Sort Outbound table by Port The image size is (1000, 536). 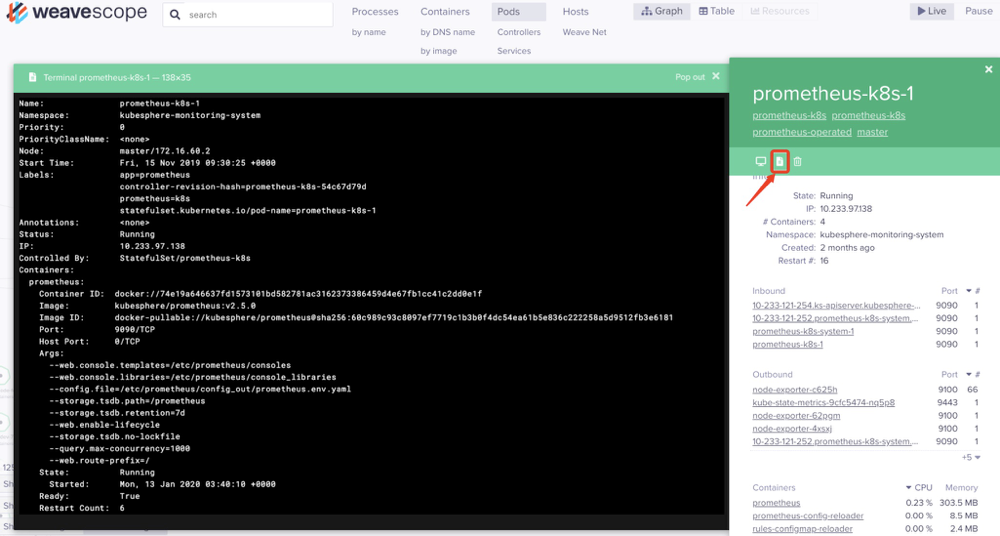pos(950,375)
